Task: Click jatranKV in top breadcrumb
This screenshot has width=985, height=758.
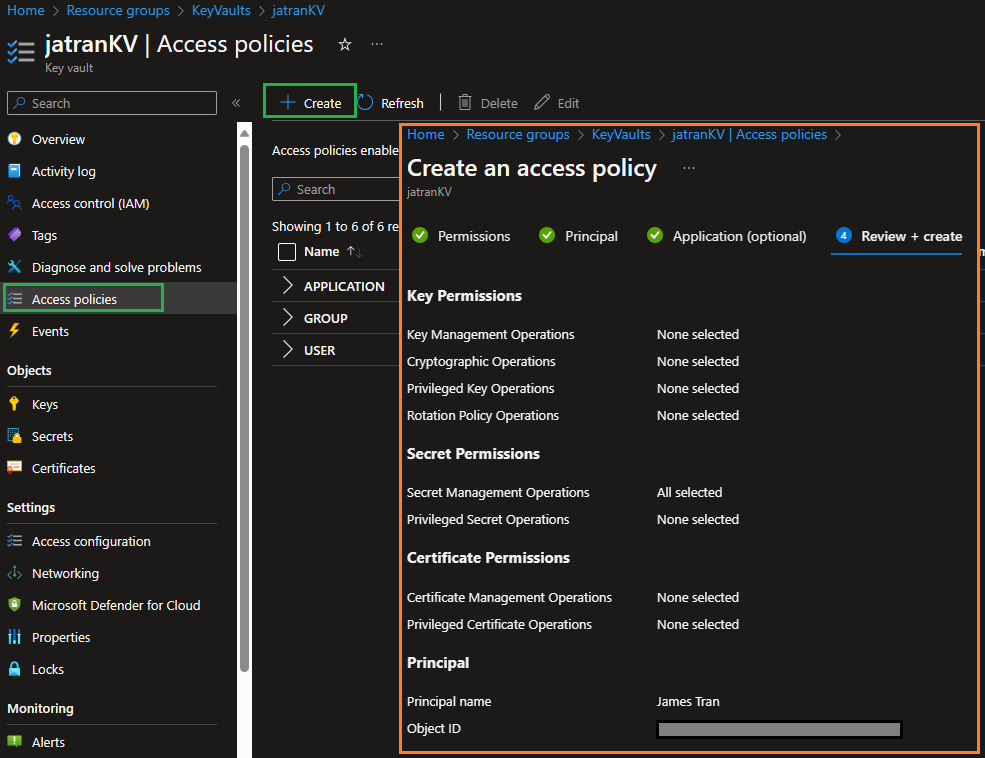Action: tap(298, 11)
